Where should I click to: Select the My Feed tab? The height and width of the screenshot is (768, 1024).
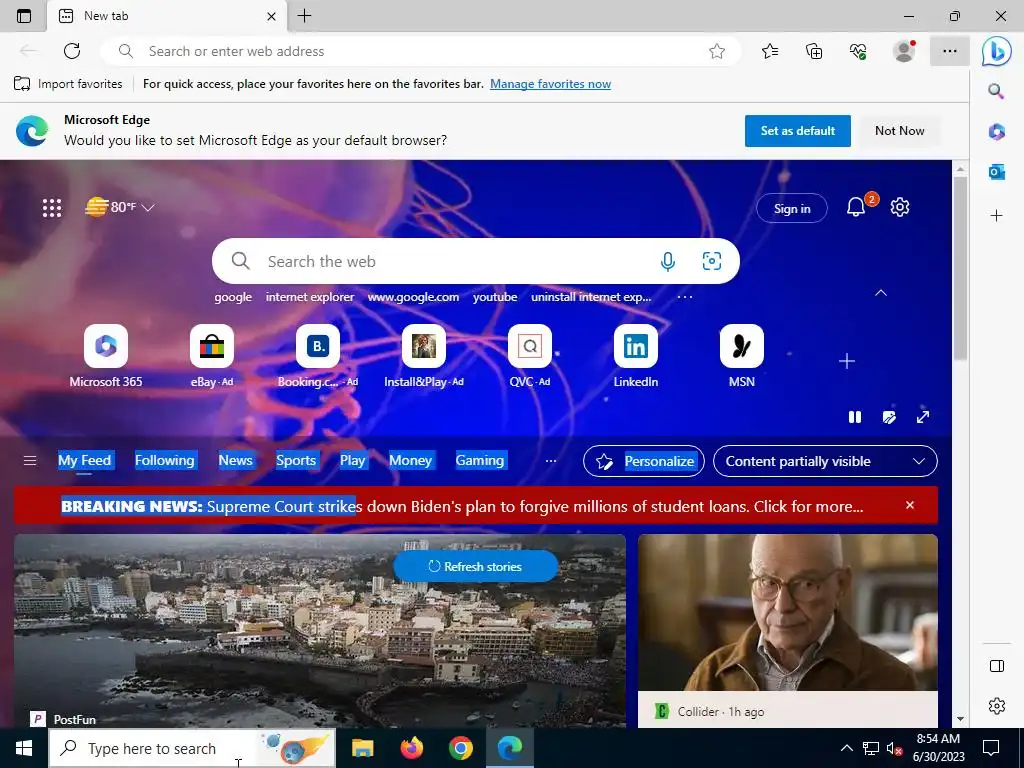point(84,460)
